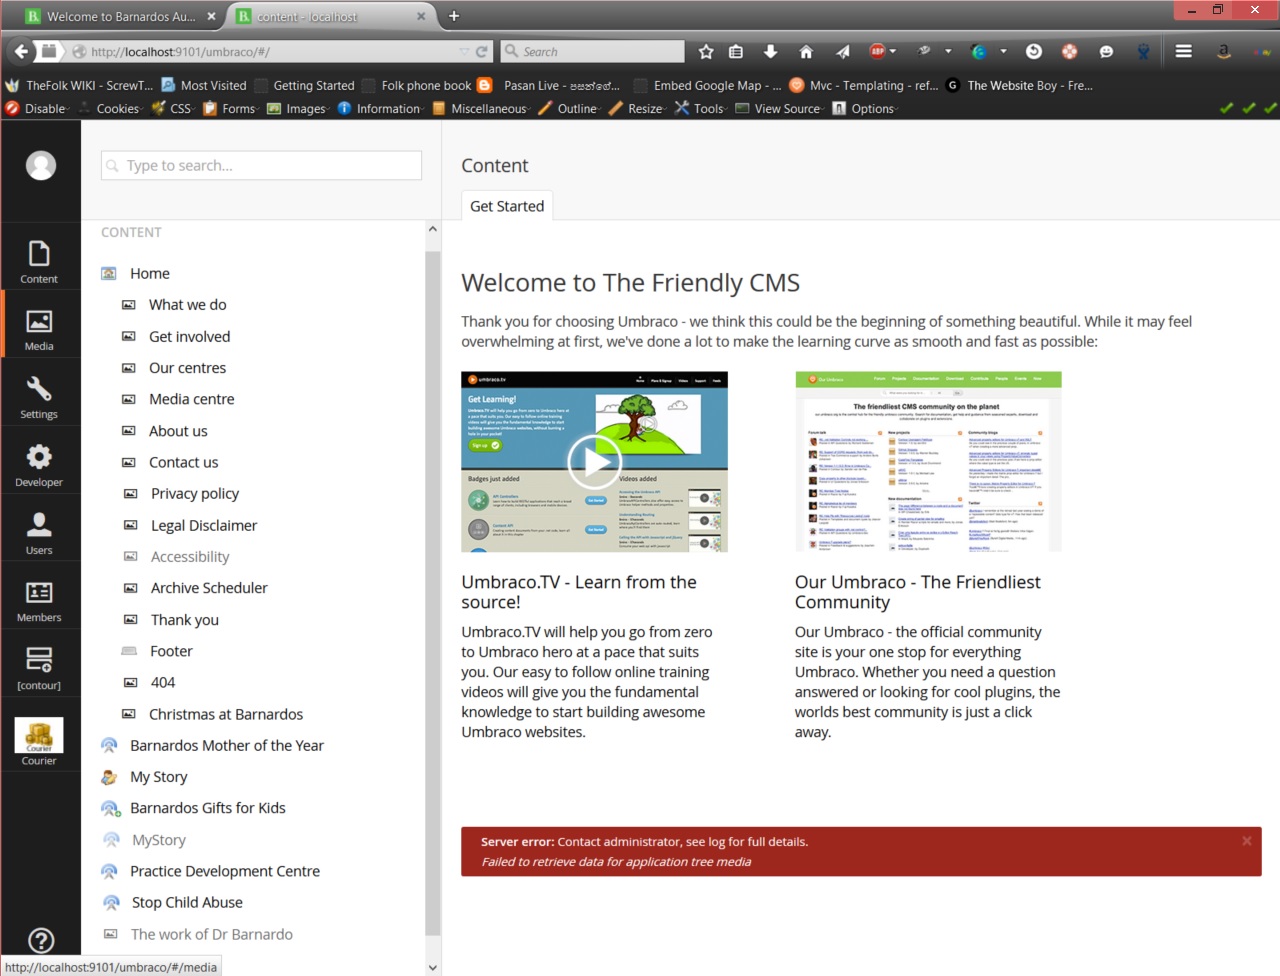Image resolution: width=1280 pixels, height=976 pixels.
Task: Select the Privacy policy node
Action: (x=195, y=494)
